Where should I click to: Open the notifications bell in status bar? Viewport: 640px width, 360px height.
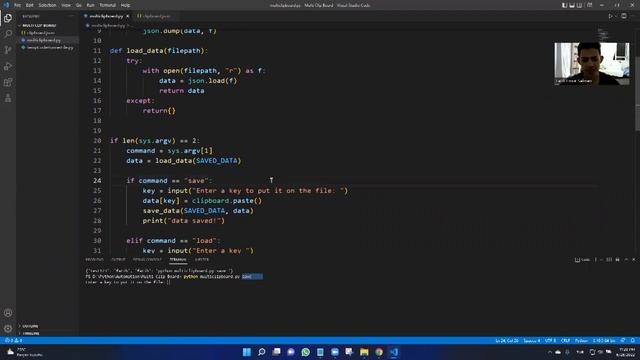633,340
